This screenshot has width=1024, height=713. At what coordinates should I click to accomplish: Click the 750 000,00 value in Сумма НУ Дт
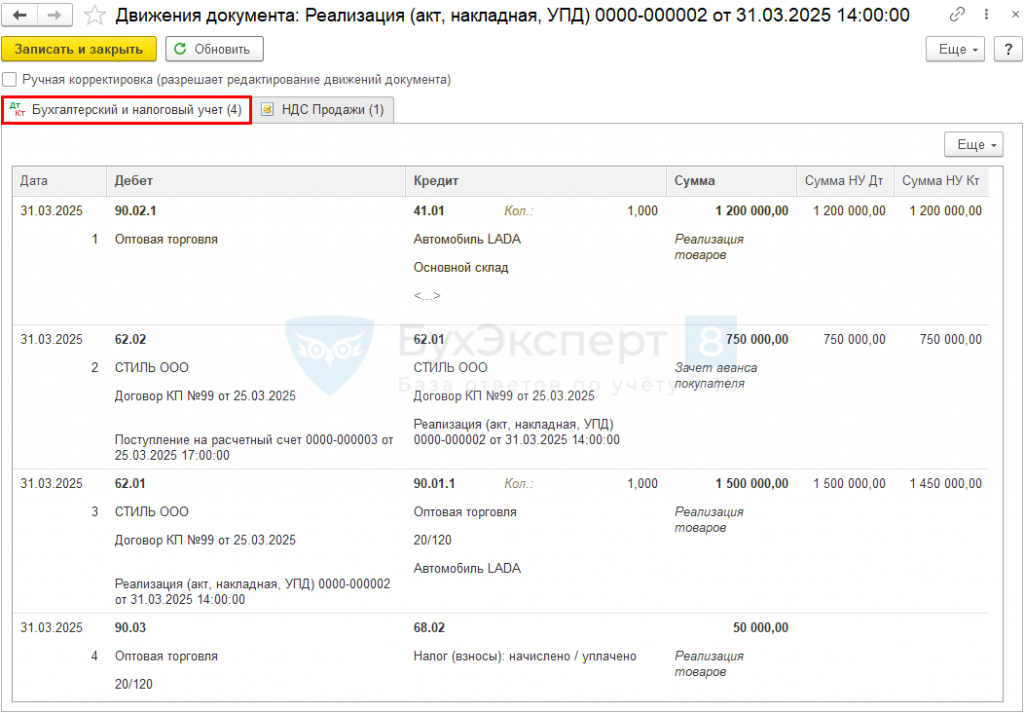pyautogui.click(x=854, y=340)
